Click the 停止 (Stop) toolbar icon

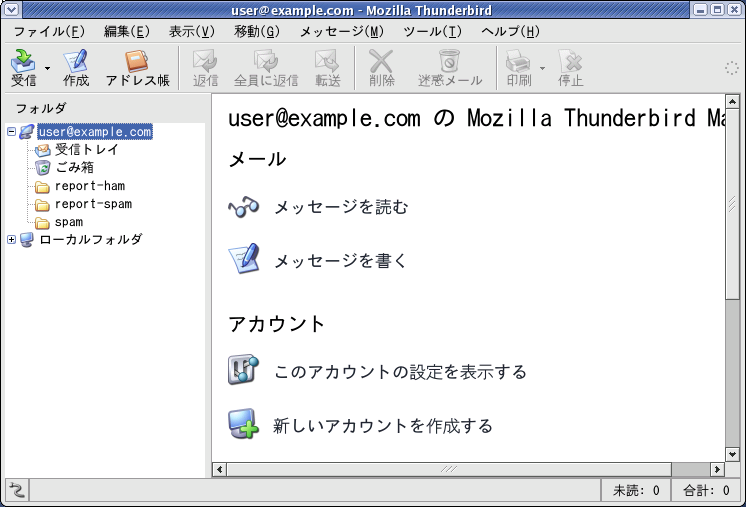[x=570, y=68]
